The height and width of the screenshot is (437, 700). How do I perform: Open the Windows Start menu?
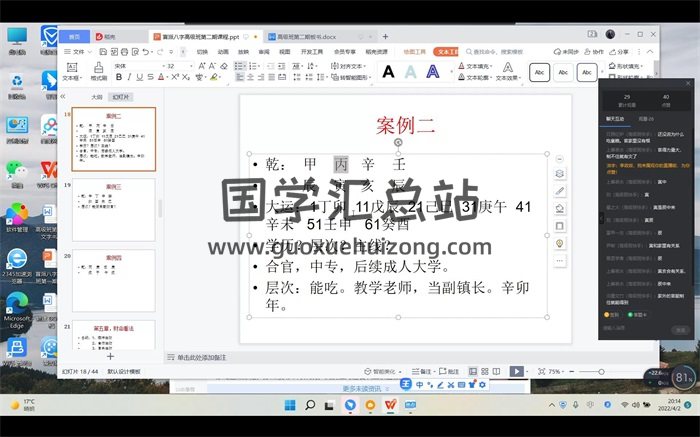coord(291,405)
